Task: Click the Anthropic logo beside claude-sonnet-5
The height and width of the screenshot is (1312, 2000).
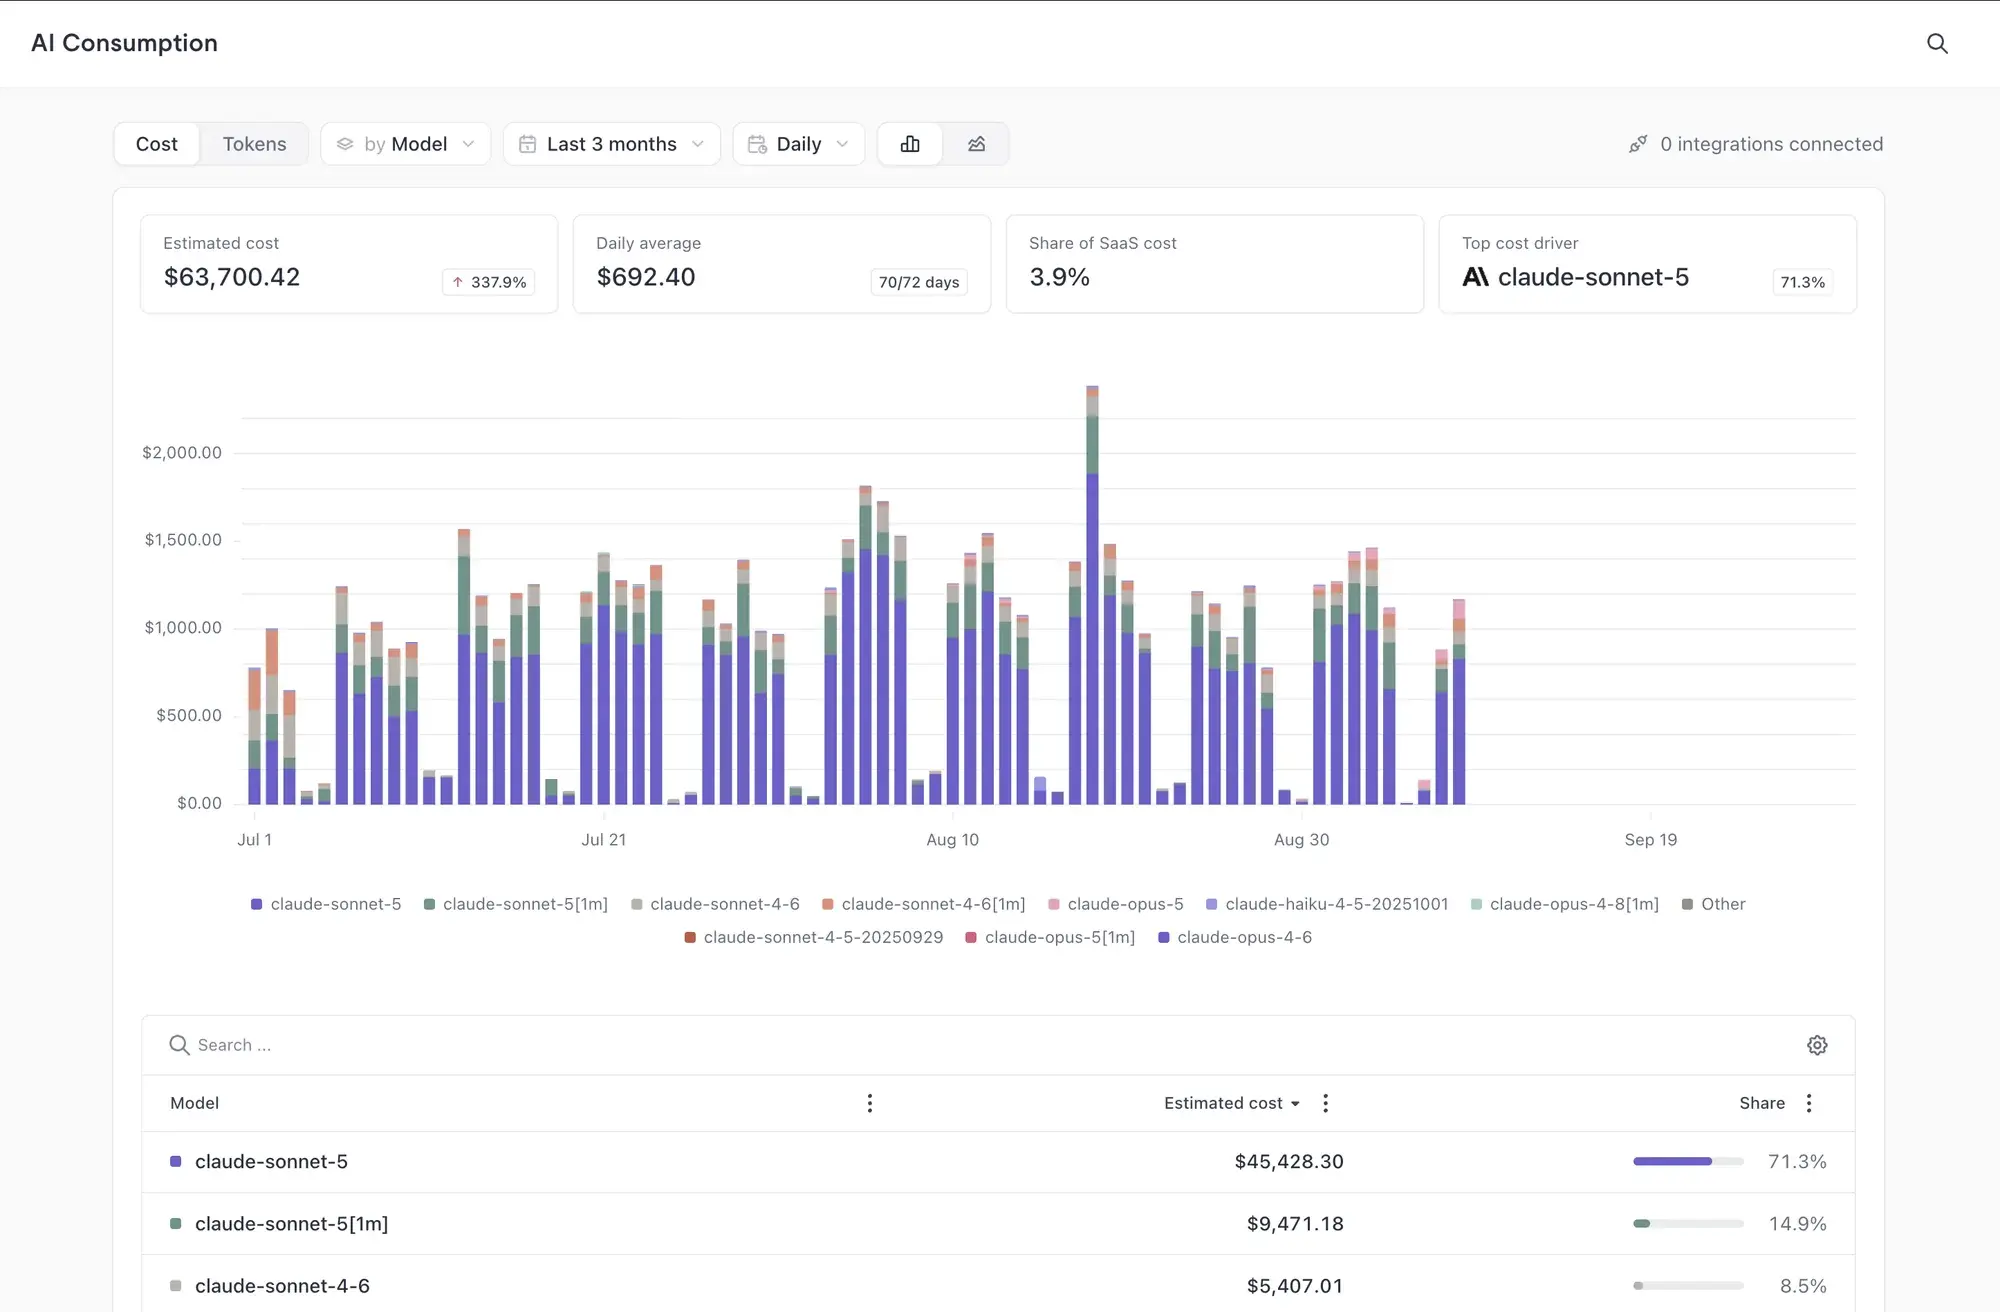Action: (1476, 277)
